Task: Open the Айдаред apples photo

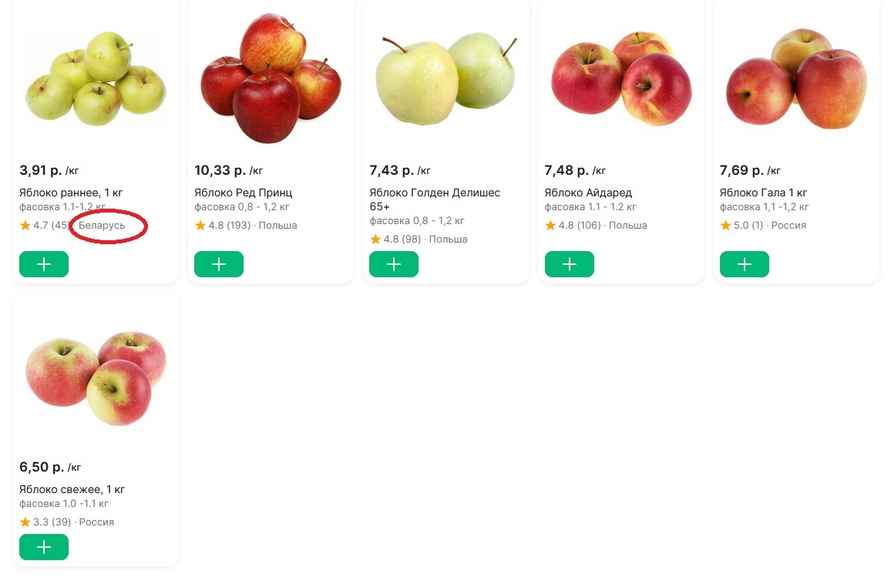Action: coord(621,78)
